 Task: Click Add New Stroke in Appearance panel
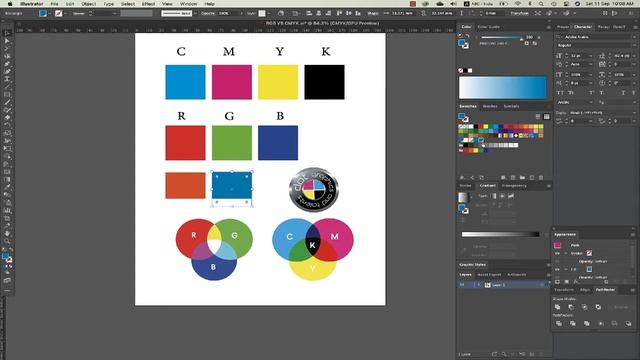click(x=558, y=282)
